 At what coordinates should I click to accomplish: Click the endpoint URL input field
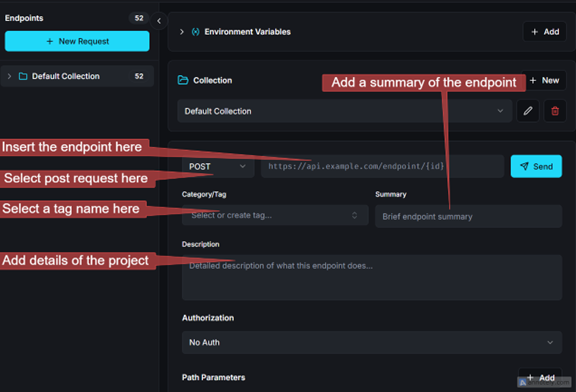382,166
